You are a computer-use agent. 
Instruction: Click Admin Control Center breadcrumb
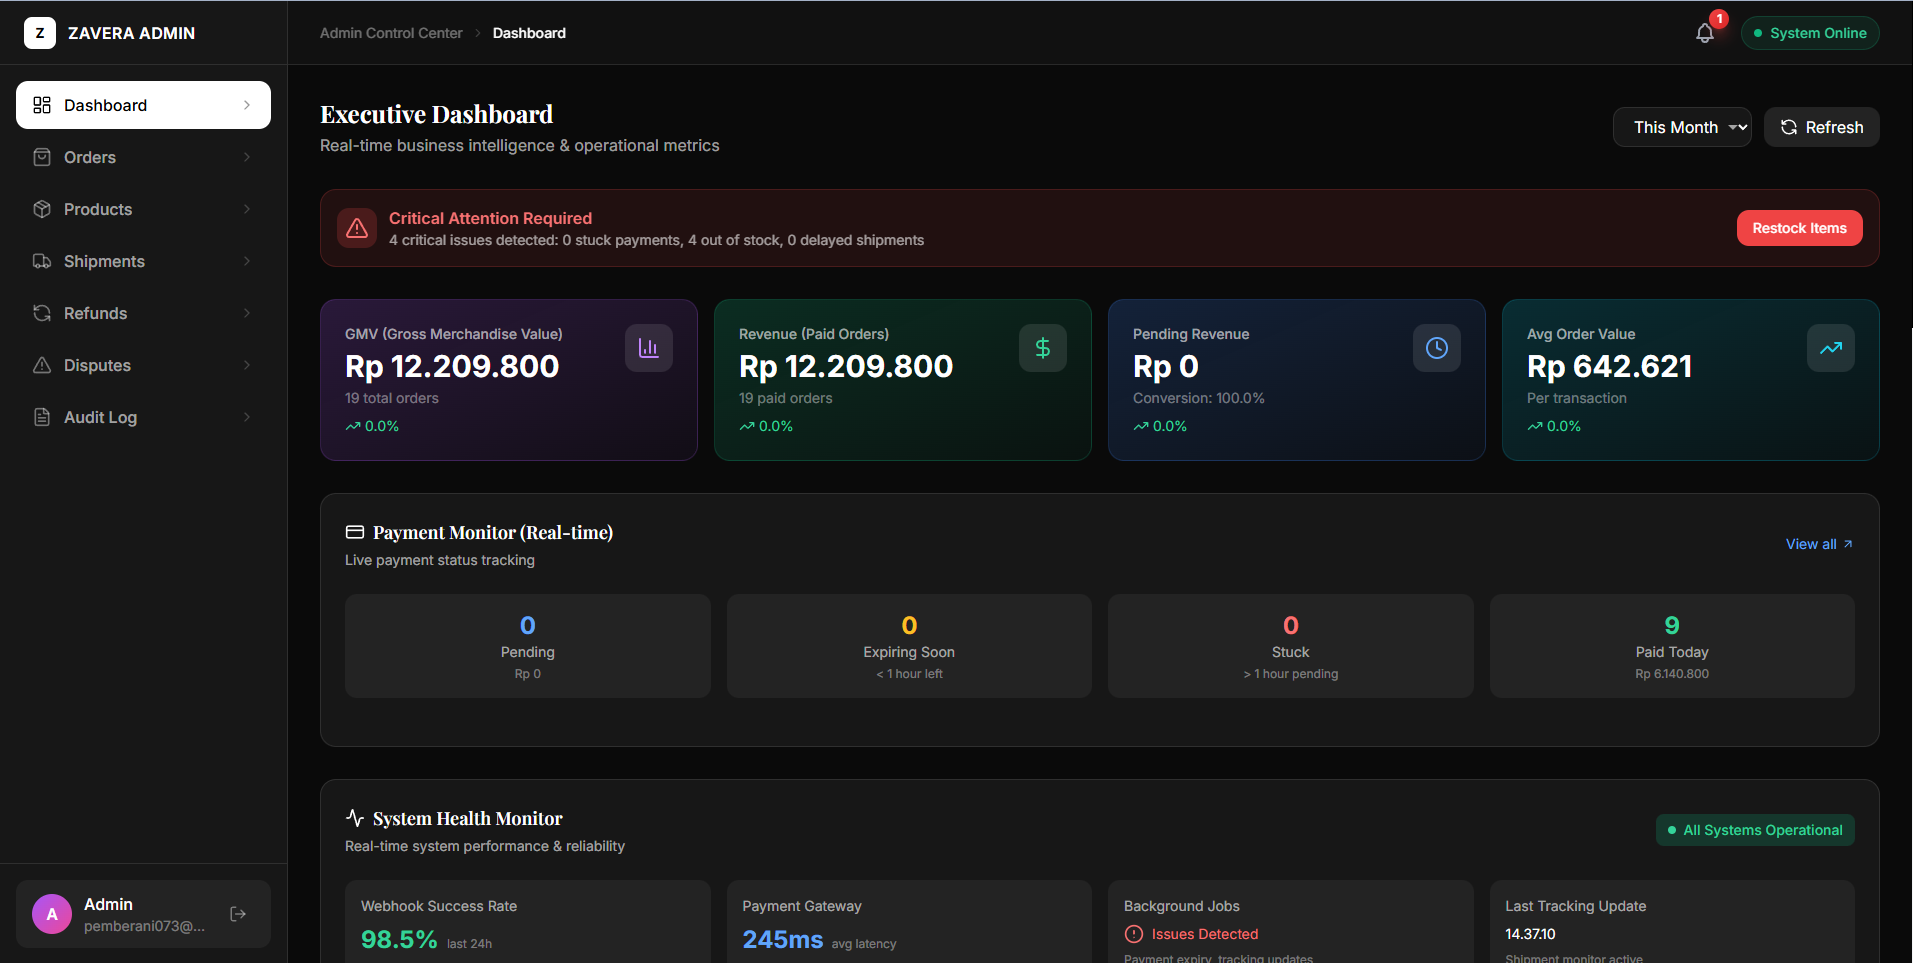tap(390, 33)
